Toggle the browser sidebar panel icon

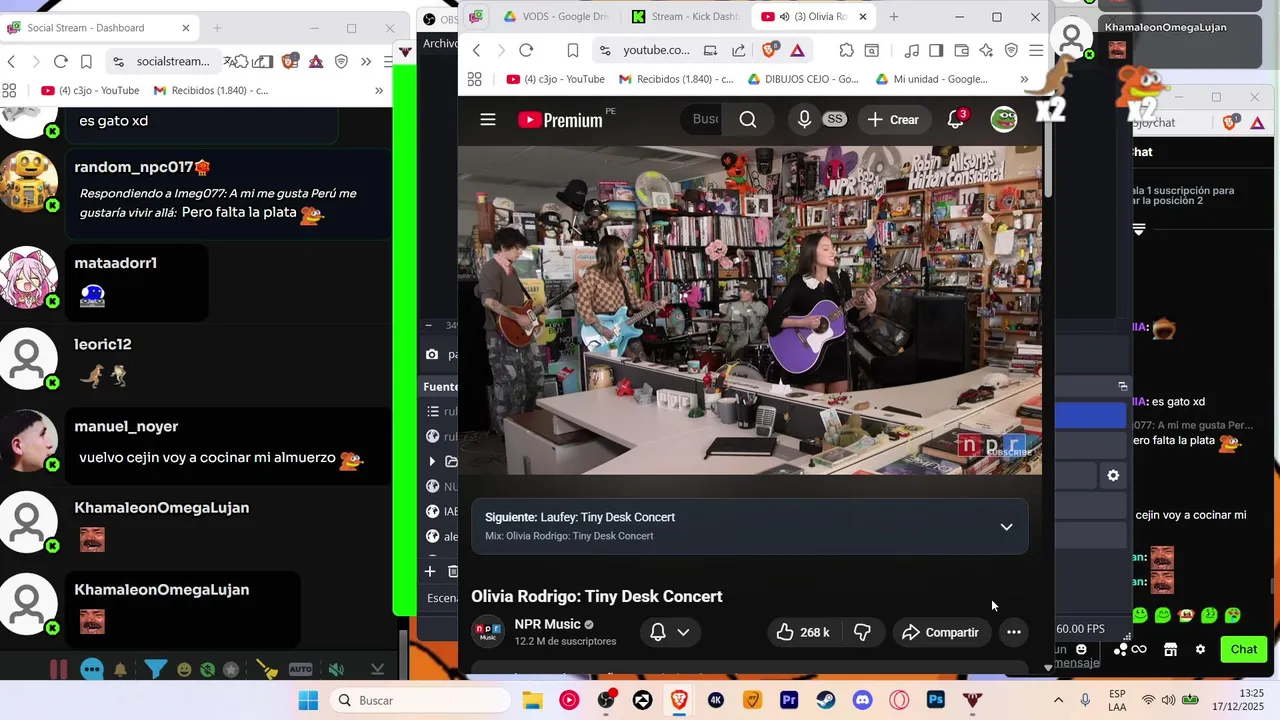[x=936, y=50]
